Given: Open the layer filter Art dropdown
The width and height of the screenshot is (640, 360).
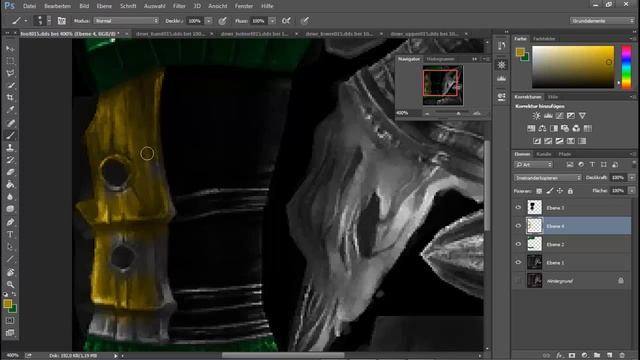Looking at the screenshot, I should (534, 164).
